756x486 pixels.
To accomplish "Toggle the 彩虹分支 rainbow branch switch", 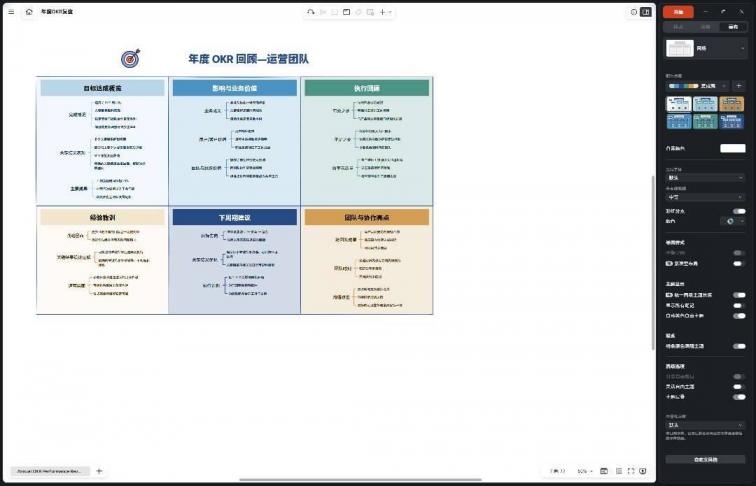I will 739,211.
